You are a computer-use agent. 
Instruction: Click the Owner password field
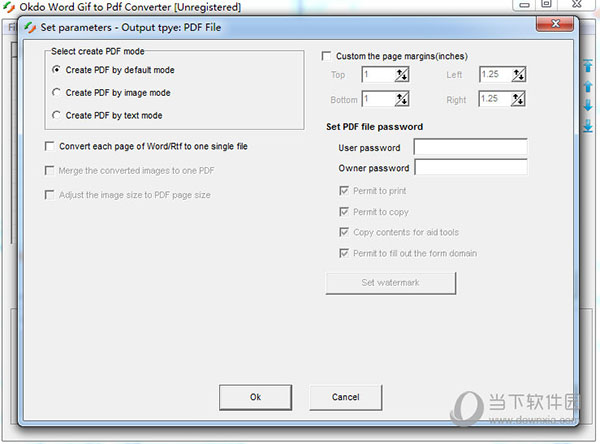point(471,167)
